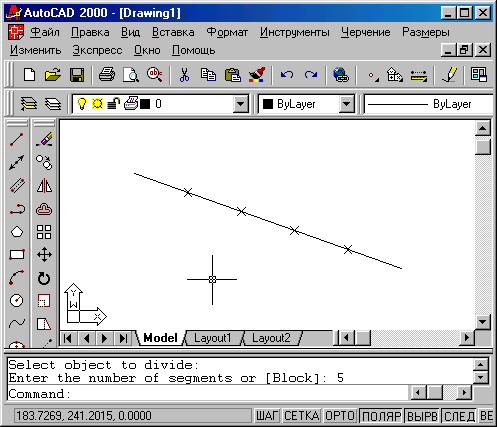Open Distance inquiry ruler icon
Viewport: 497px width, 427px height.
(x=419, y=75)
